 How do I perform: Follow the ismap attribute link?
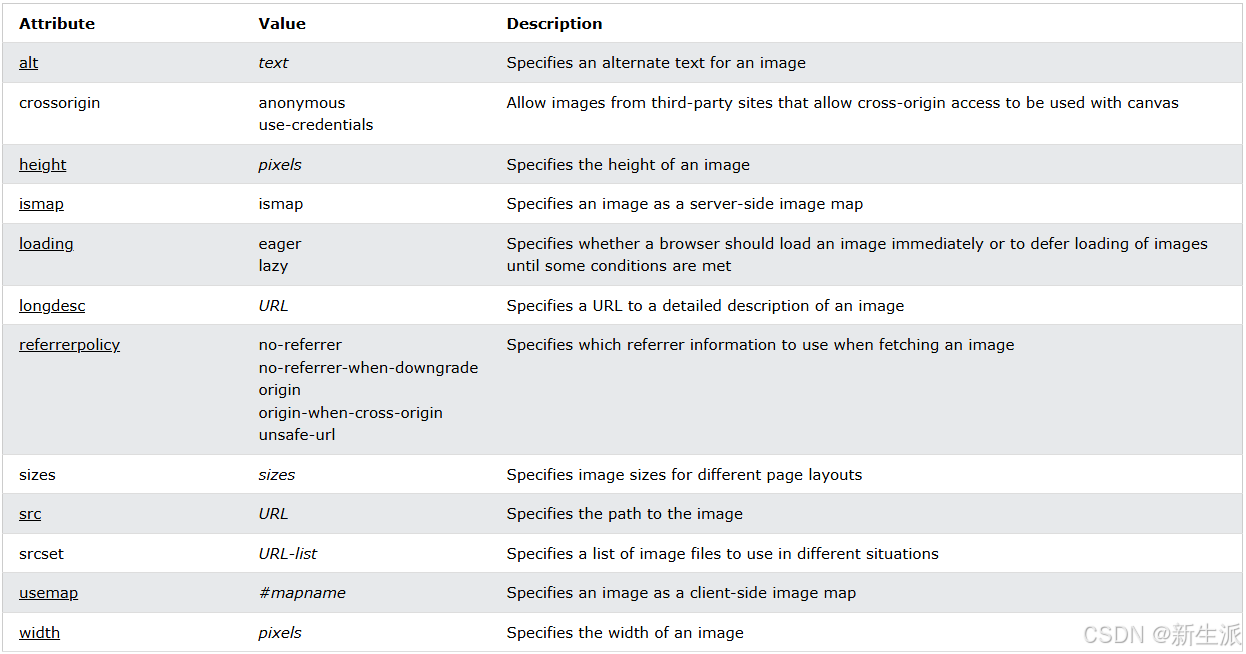tap(41, 204)
